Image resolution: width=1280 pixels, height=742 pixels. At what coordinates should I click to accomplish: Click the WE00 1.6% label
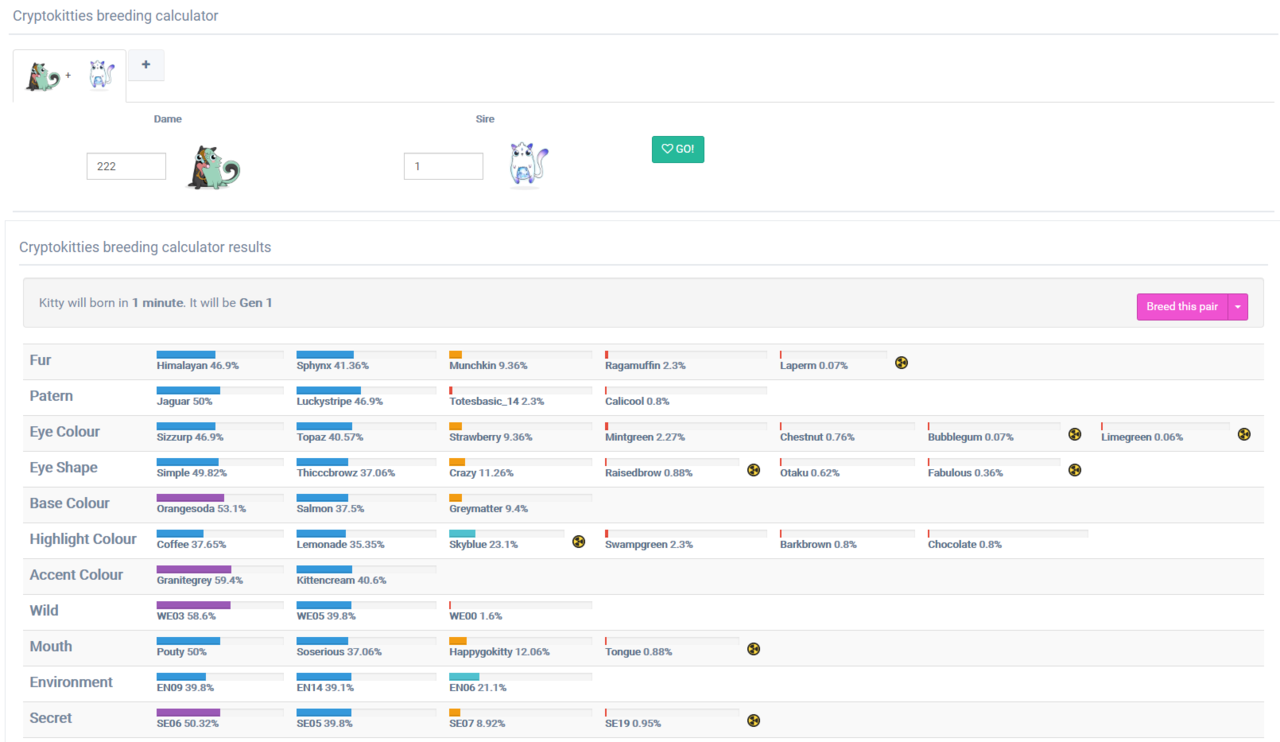(x=475, y=616)
